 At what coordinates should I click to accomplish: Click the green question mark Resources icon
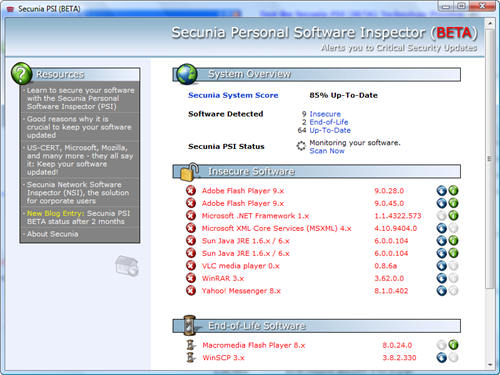[x=22, y=73]
